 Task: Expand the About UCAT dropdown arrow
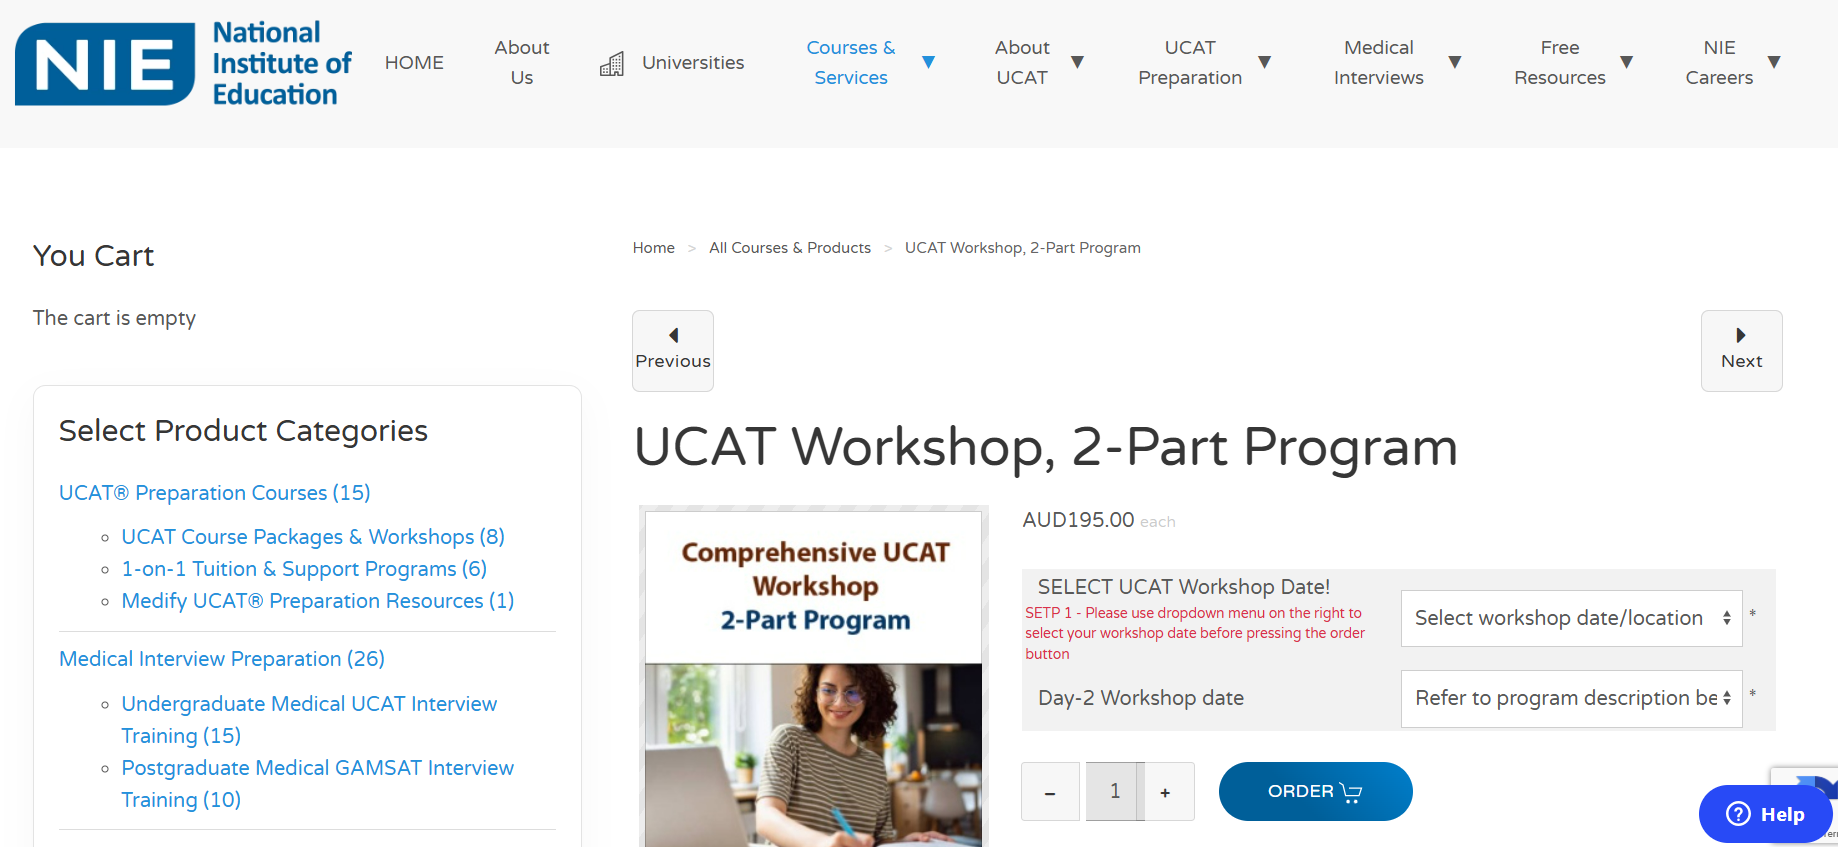click(1077, 62)
